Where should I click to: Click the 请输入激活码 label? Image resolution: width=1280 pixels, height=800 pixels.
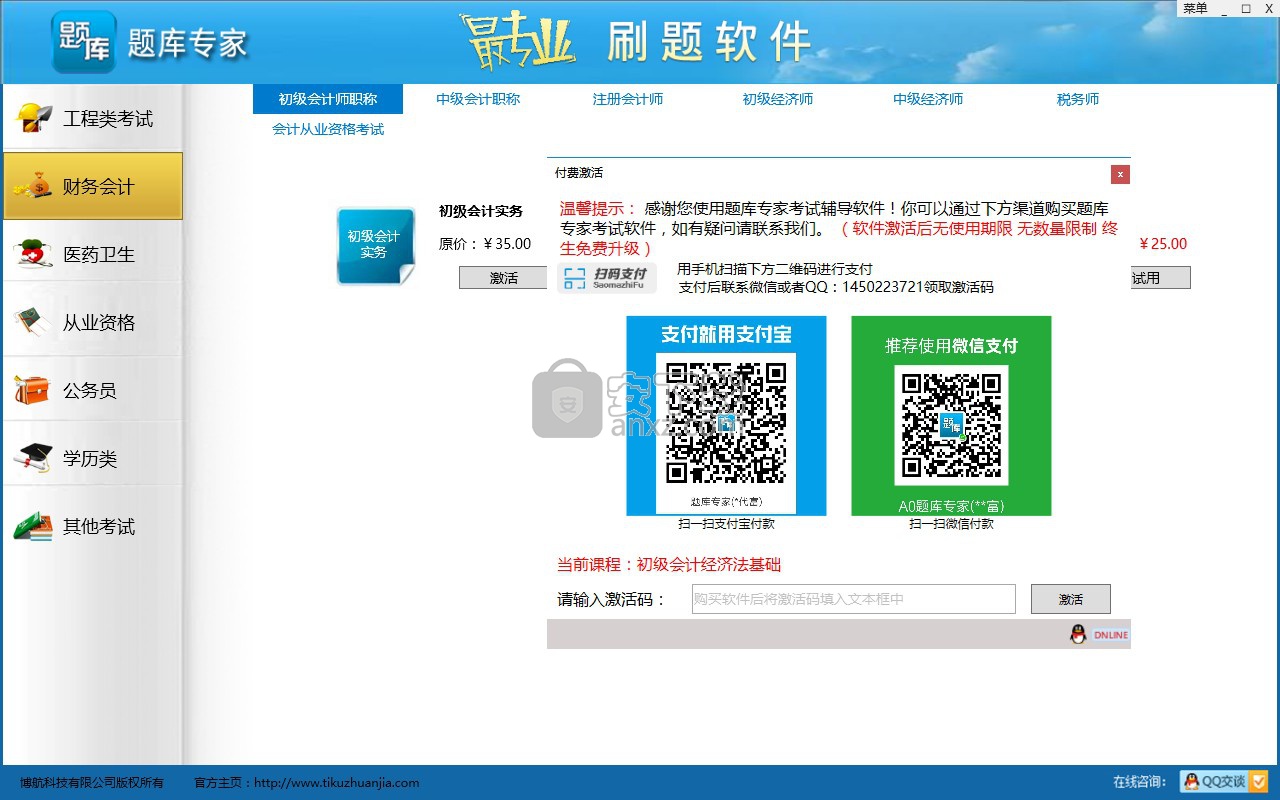click(612, 600)
